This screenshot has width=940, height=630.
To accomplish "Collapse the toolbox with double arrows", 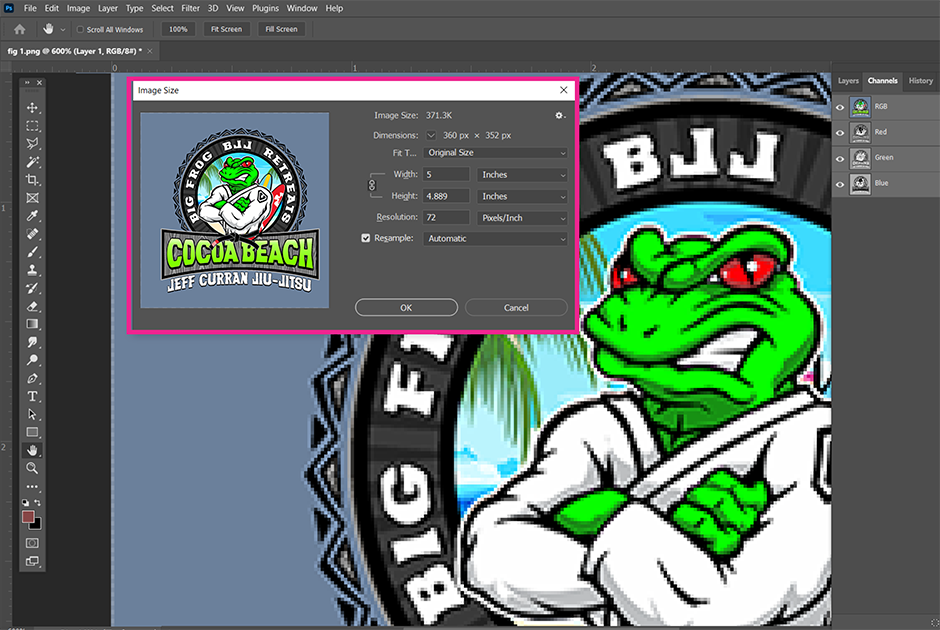I will tap(27, 83).
